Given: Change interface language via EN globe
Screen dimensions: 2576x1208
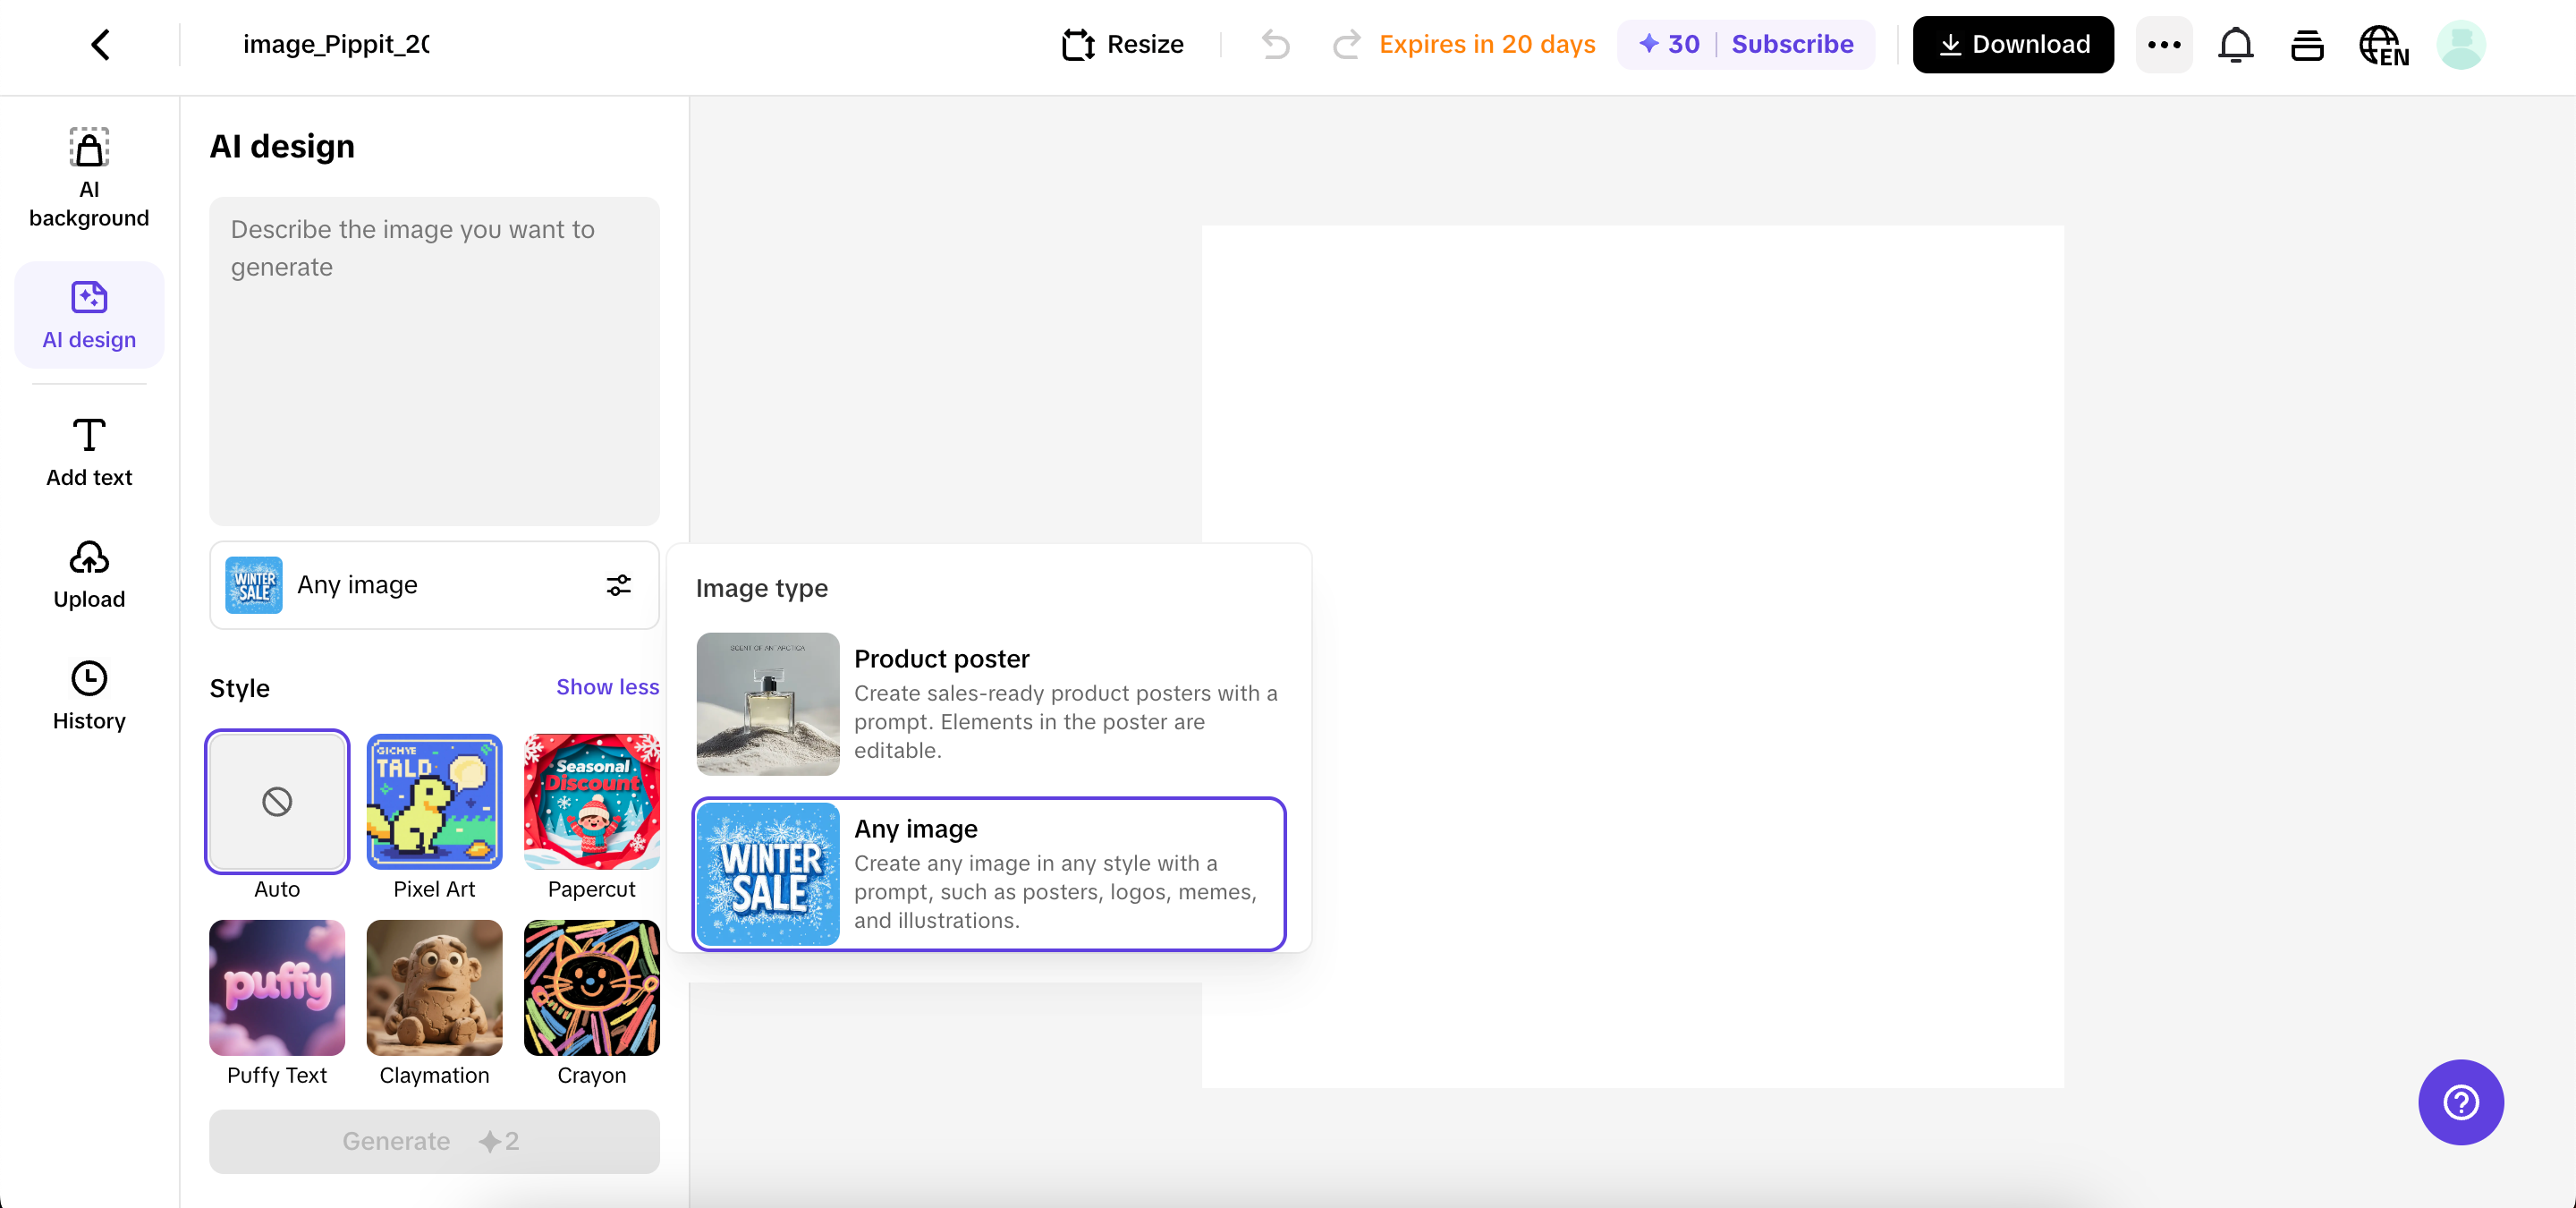Looking at the screenshot, I should click(x=2383, y=44).
